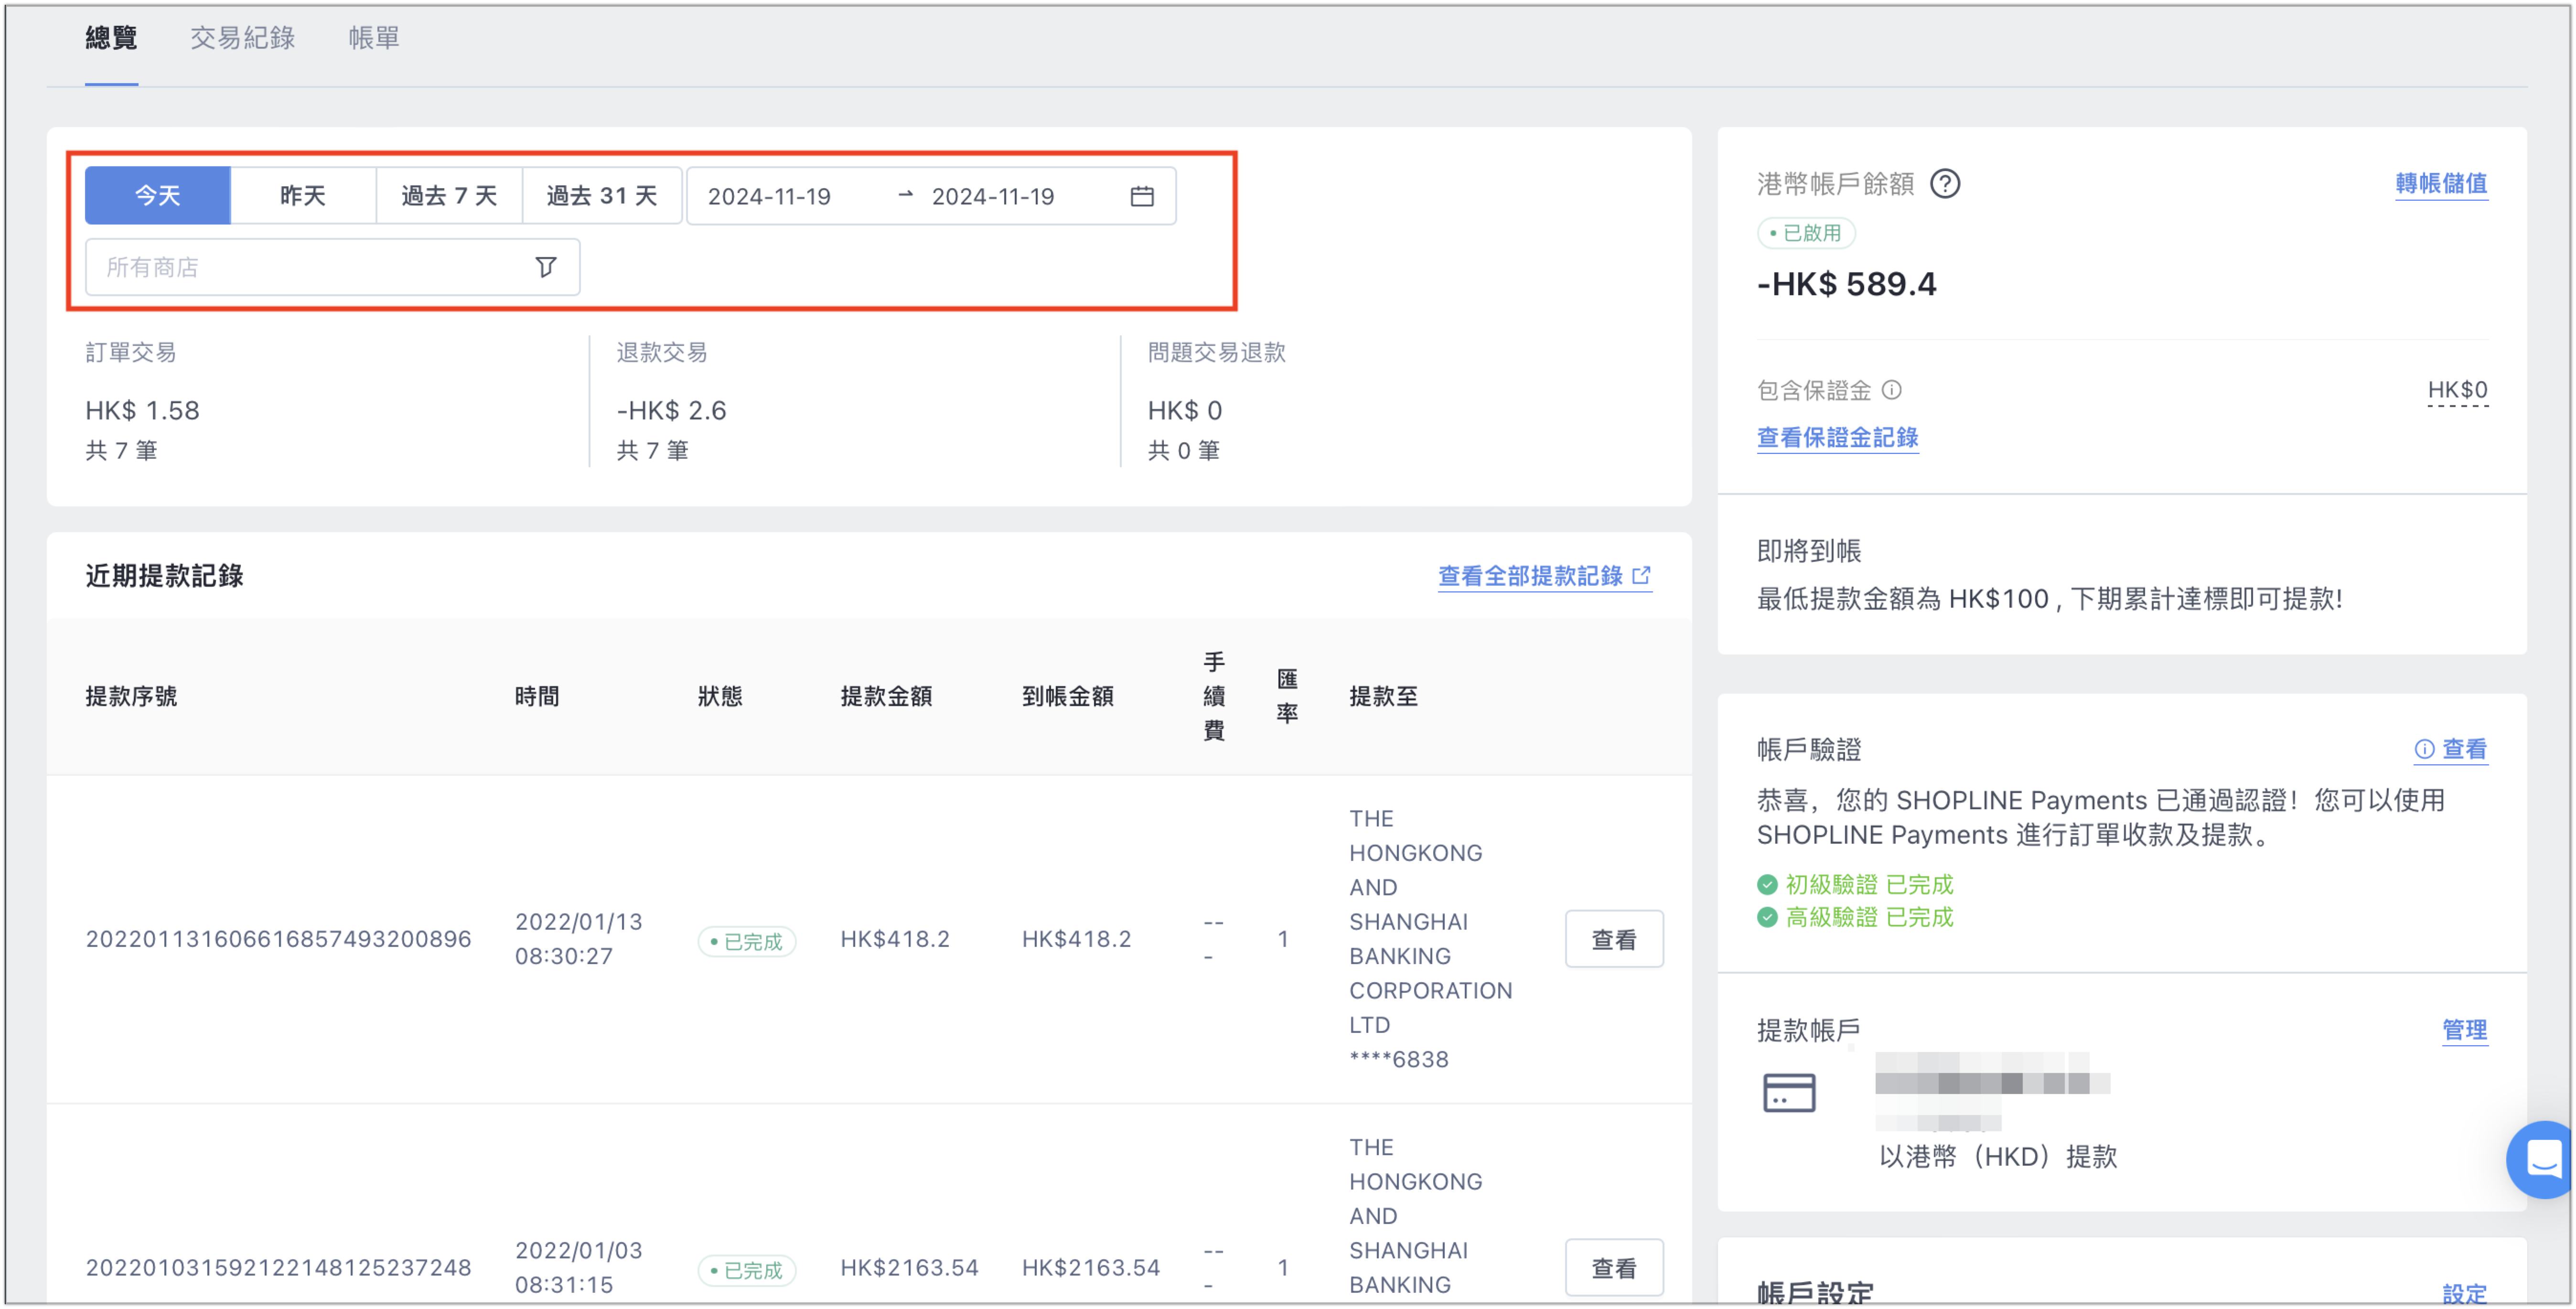This screenshot has width=2576, height=1309.
Task: Click the 提款至 column header
Action: click(1383, 696)
